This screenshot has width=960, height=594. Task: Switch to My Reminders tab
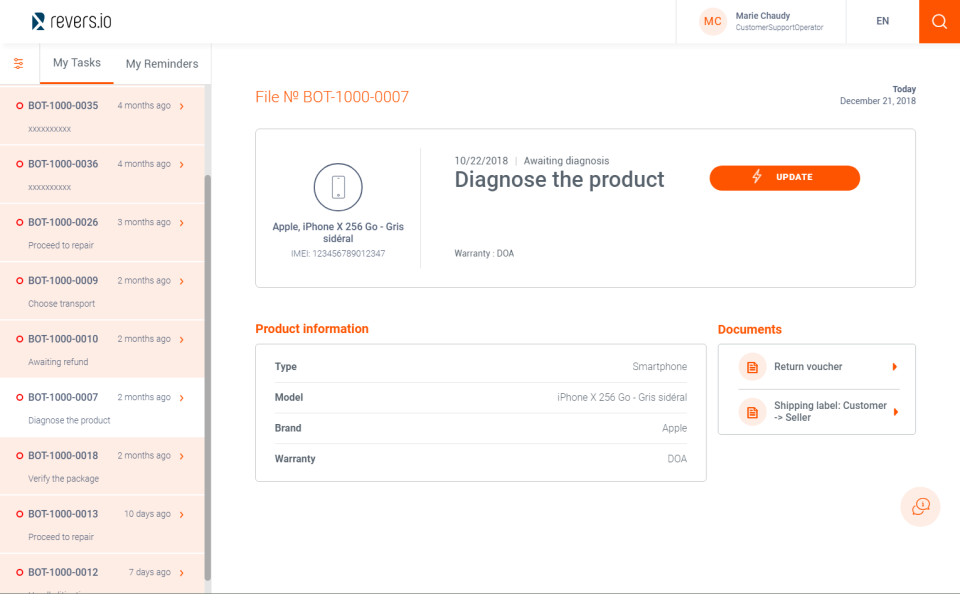click(162, 64)
